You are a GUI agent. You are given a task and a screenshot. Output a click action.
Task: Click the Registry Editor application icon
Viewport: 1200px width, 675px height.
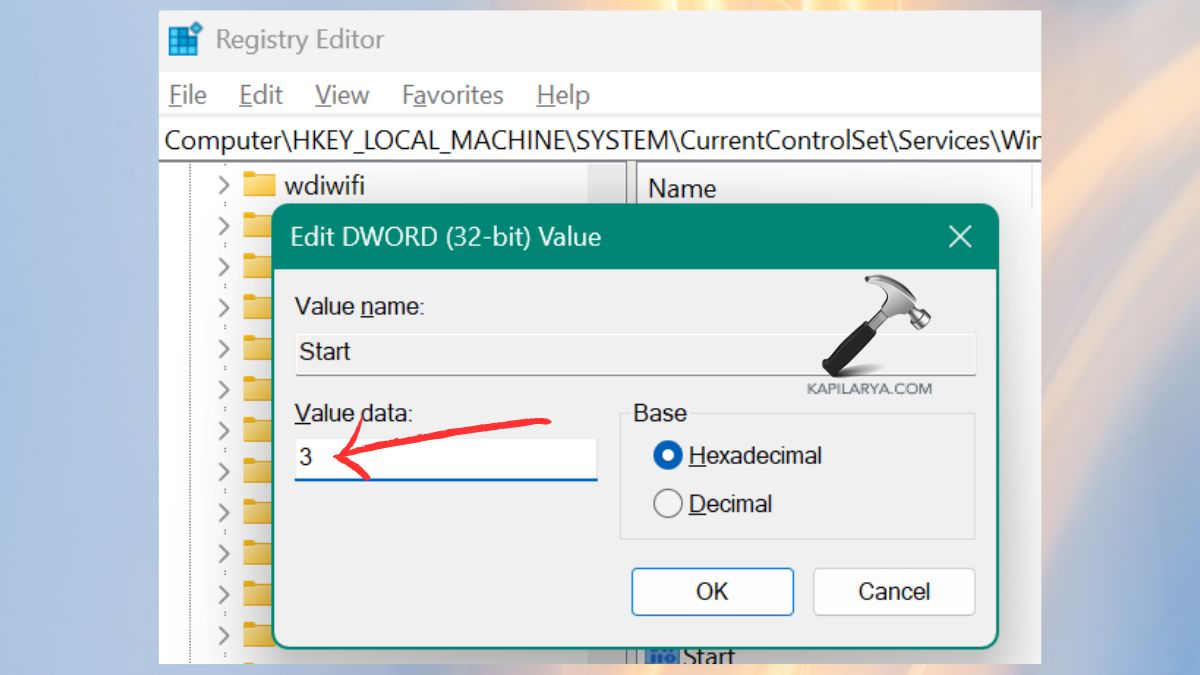185,38
